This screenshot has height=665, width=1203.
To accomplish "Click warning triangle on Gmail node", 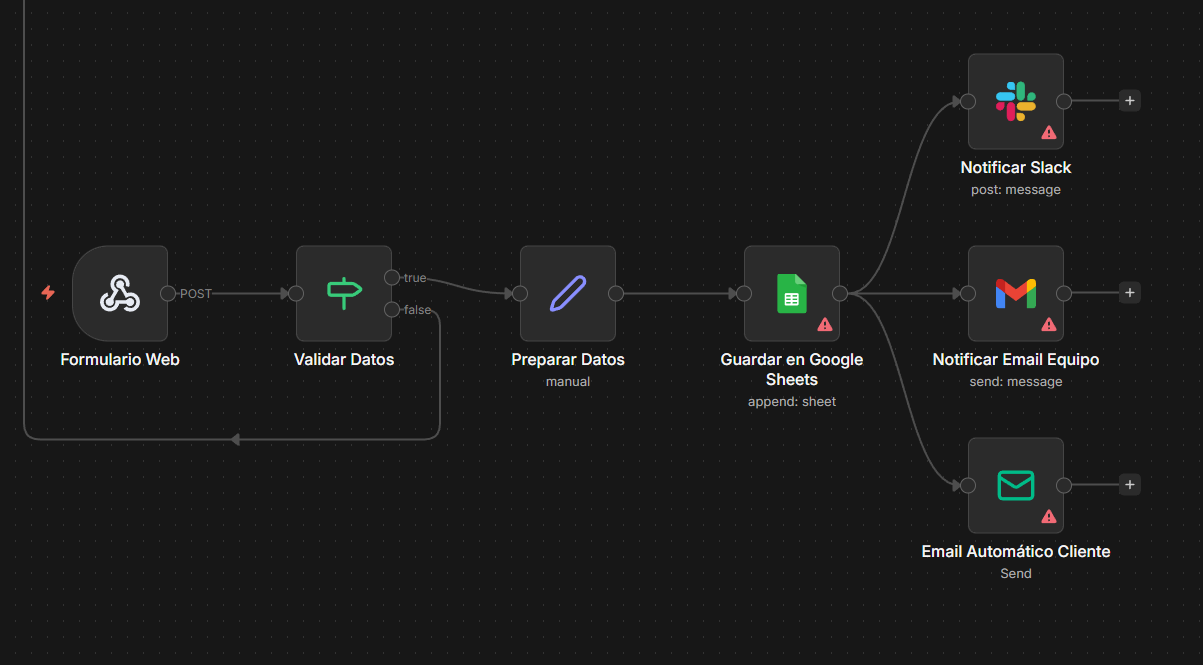I will 1049,324.
